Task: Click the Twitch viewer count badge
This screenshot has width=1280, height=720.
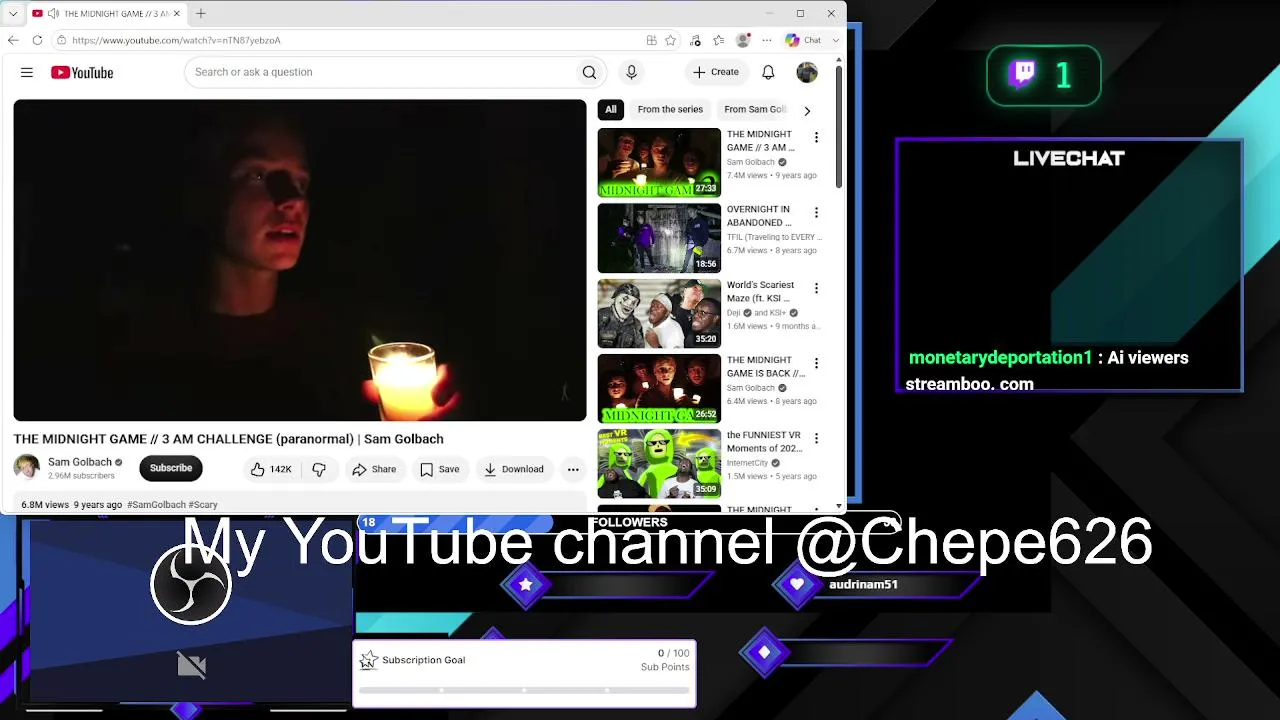Action: point(1043,75)
